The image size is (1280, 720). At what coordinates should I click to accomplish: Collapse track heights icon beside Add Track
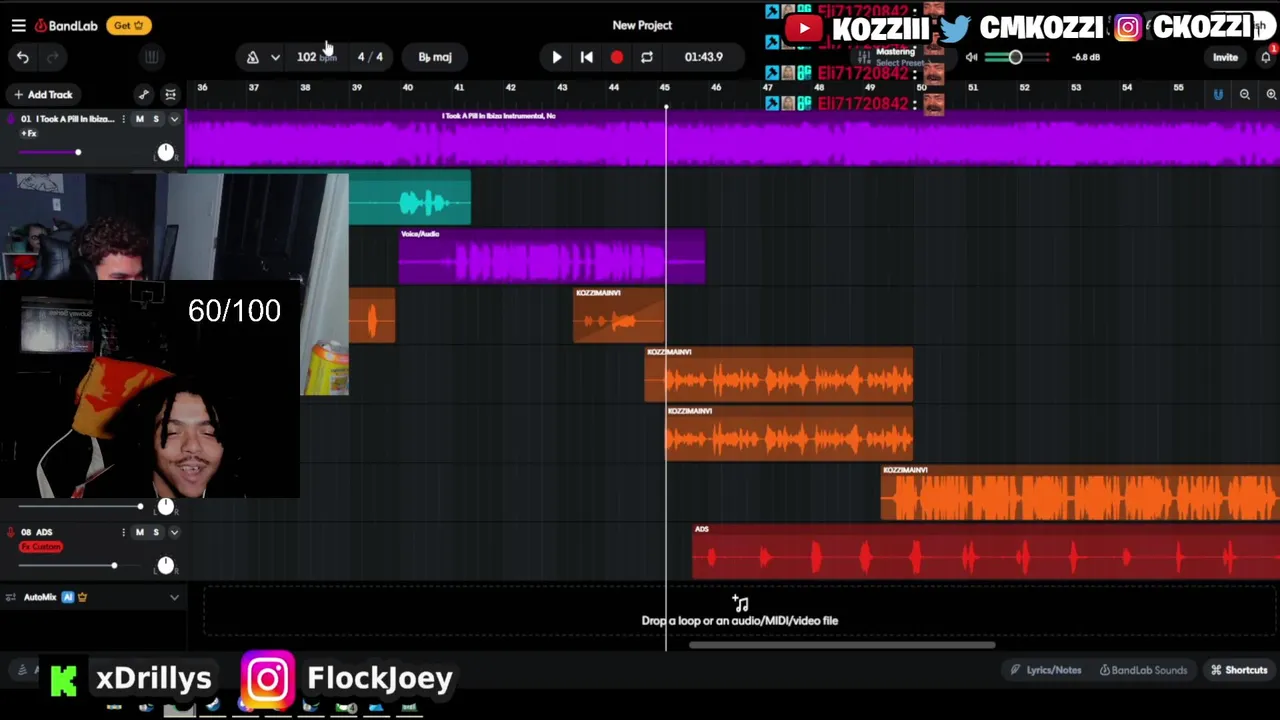tap(170, 94)
